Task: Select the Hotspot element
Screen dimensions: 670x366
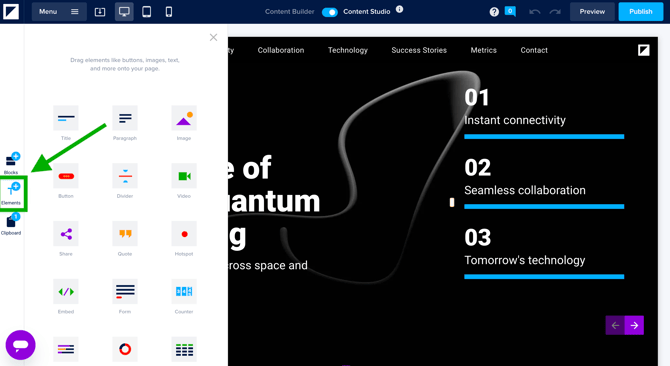Action: 184,234
